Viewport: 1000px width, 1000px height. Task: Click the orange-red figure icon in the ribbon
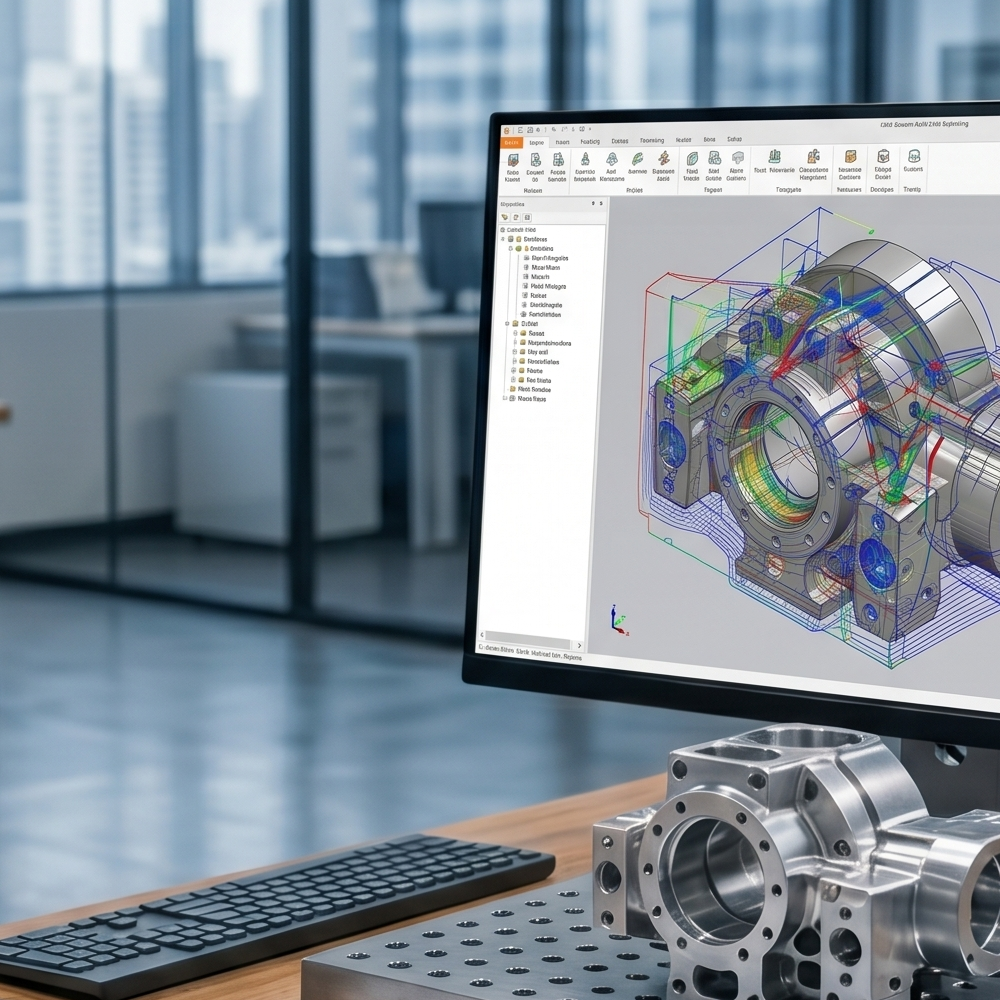pyautogui.click(x=664, y=158)
